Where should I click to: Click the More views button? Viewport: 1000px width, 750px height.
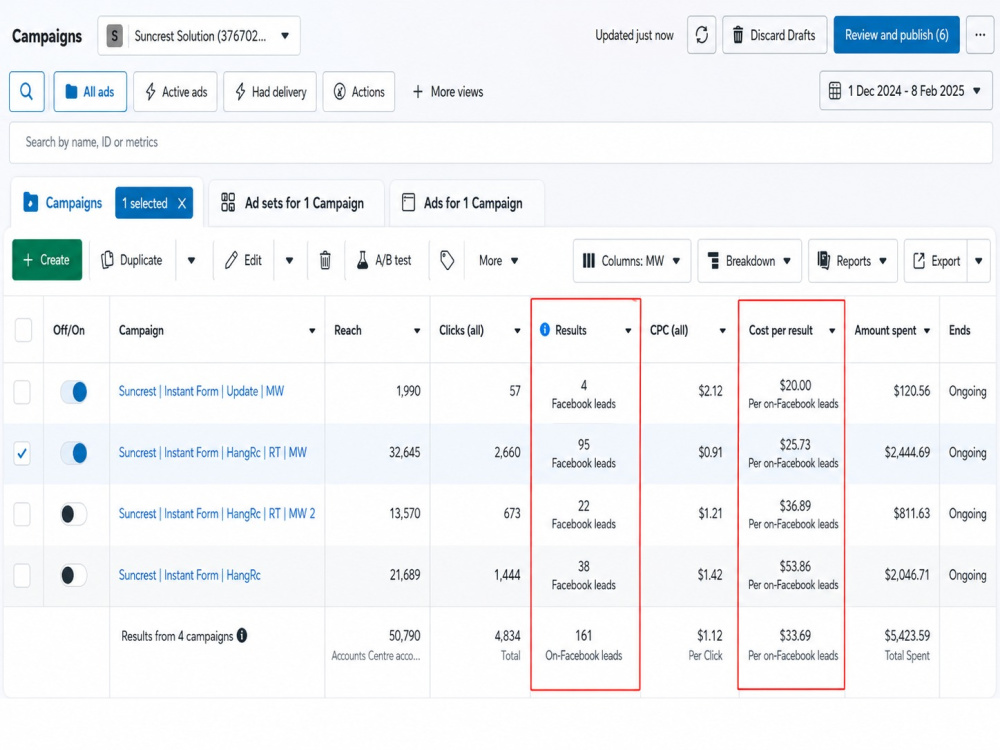point(448,92)
